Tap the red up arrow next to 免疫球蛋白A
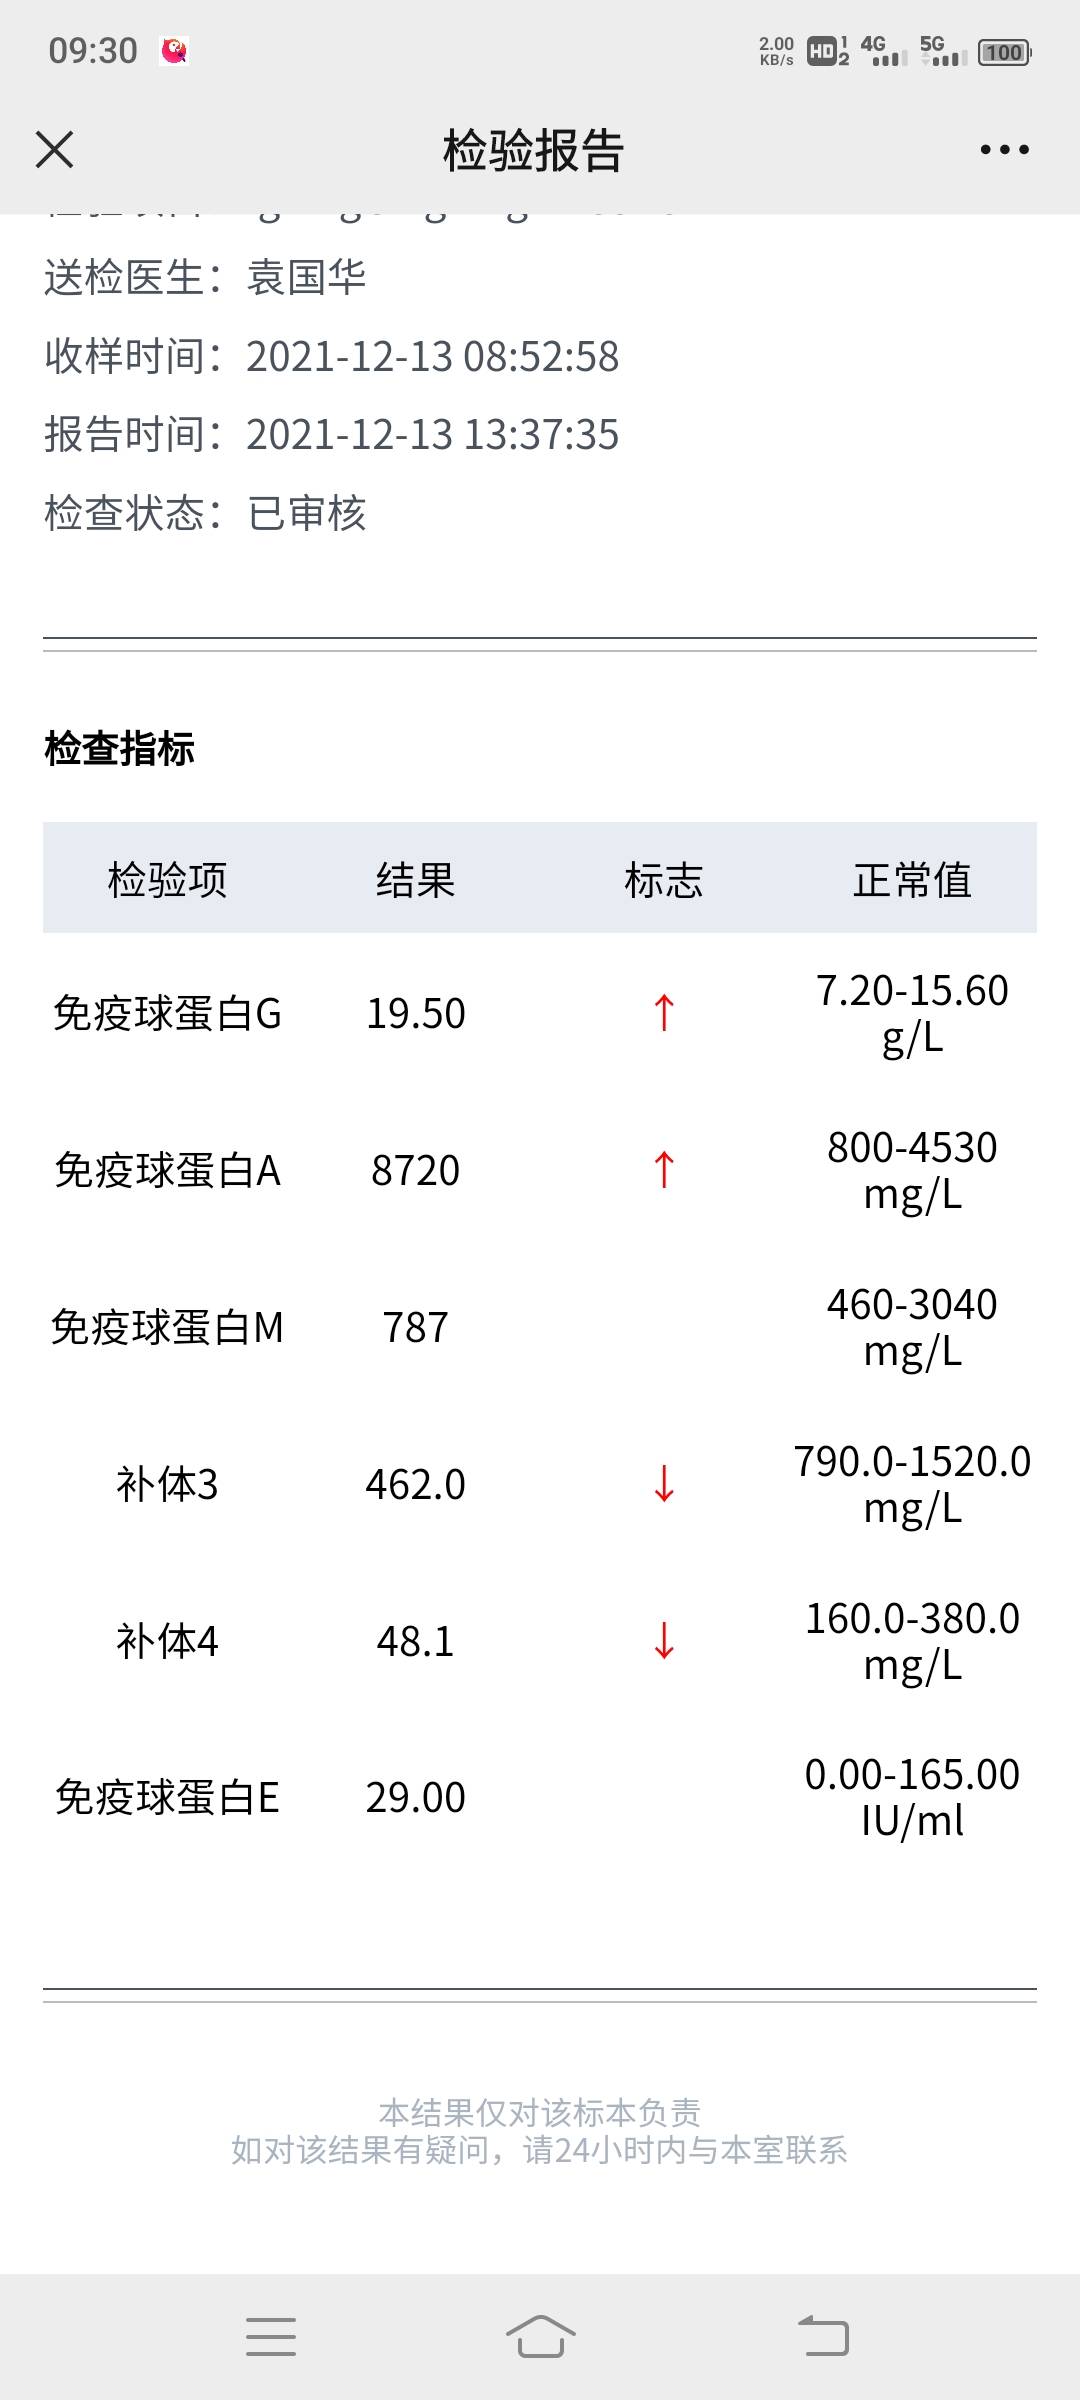Screen dimensions: 1080x2400 [662, 1170]
